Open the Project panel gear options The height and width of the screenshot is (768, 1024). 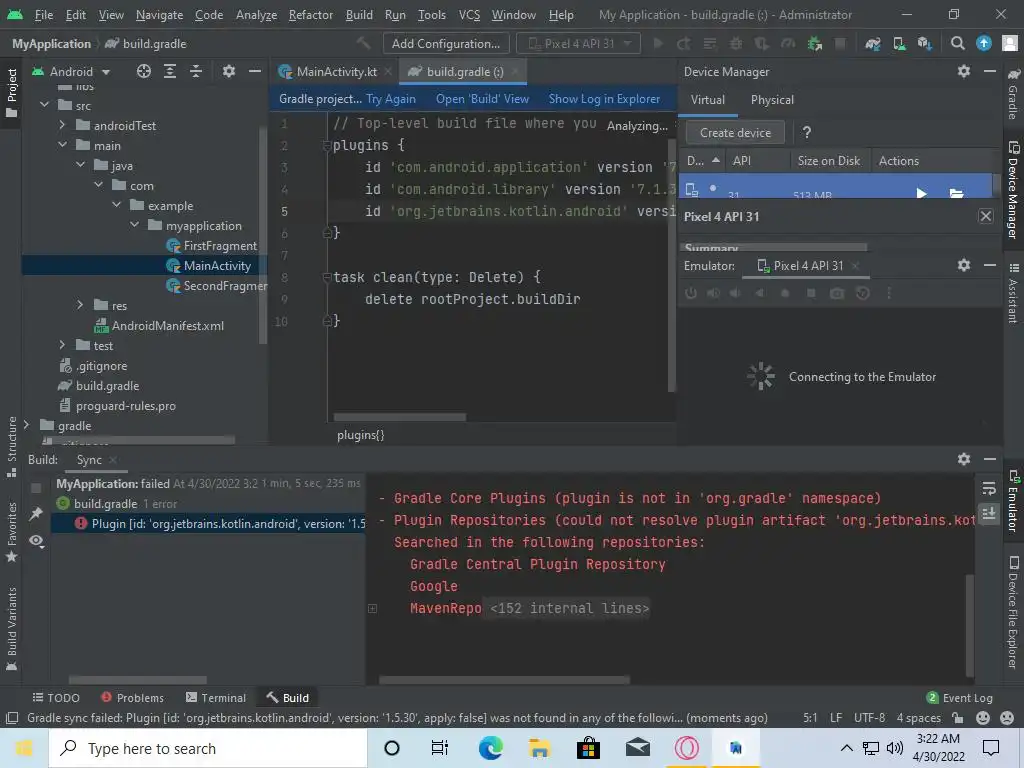(229, 71)
